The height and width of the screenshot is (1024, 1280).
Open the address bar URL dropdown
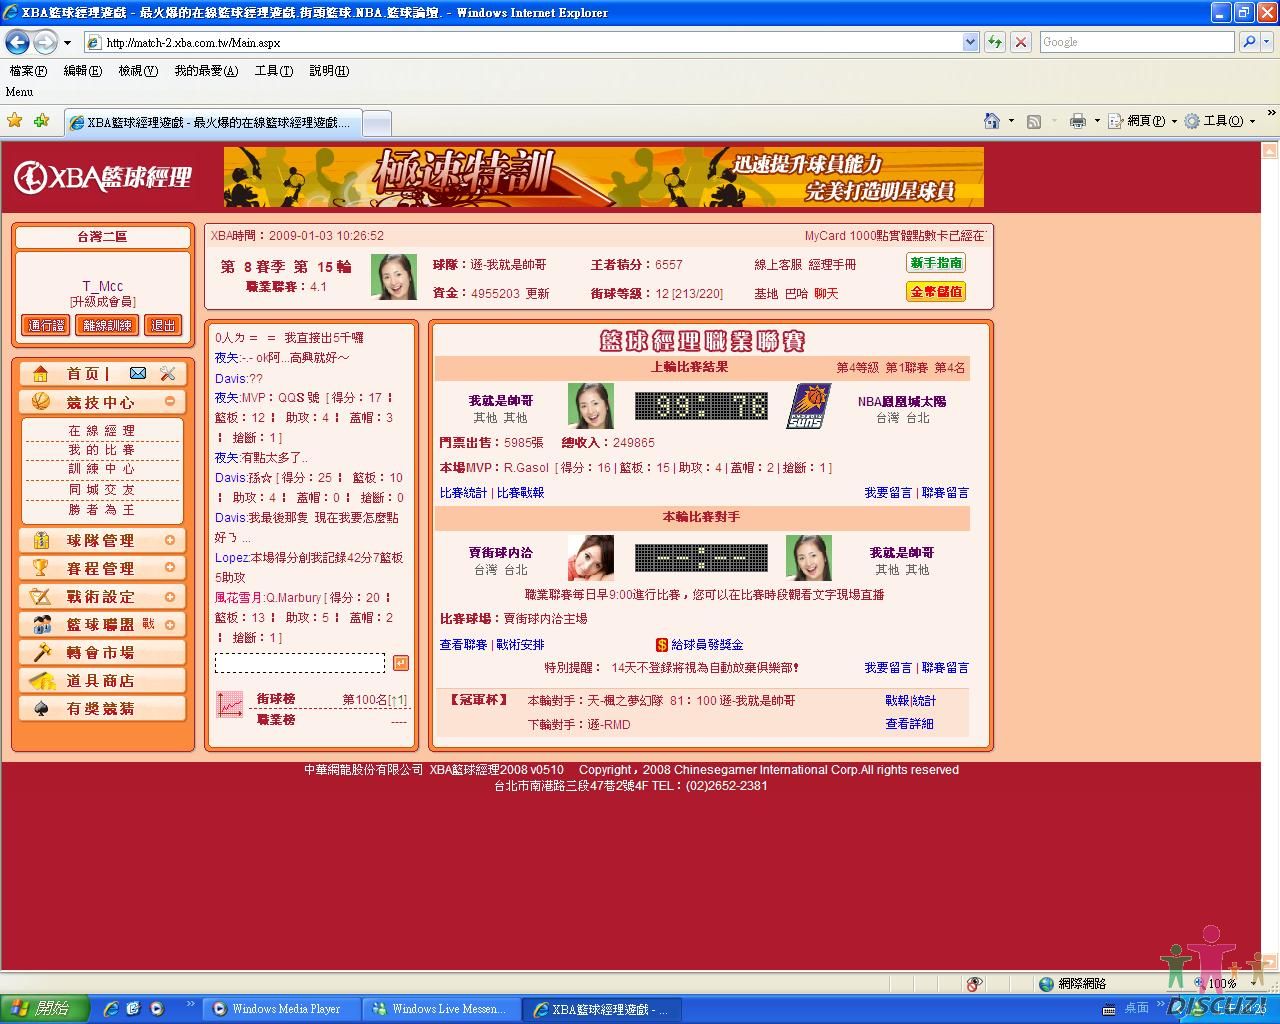coord(970,42)
